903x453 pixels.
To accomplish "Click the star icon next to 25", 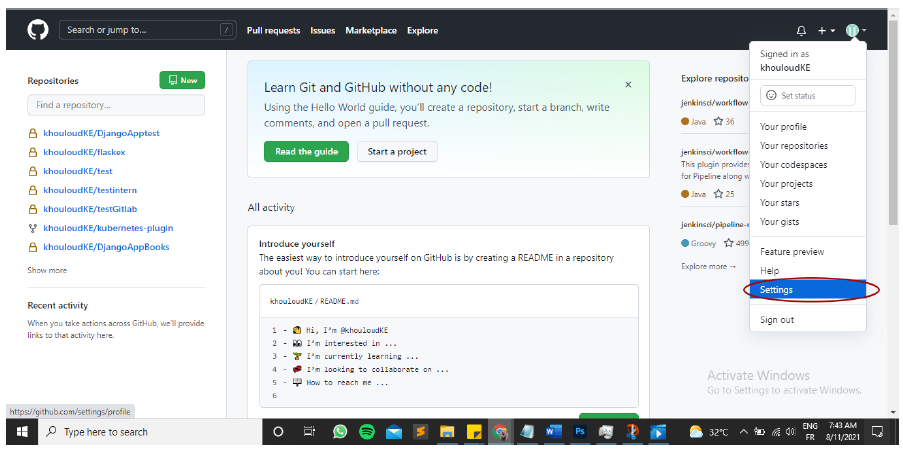I will click(x=718, y=194).
